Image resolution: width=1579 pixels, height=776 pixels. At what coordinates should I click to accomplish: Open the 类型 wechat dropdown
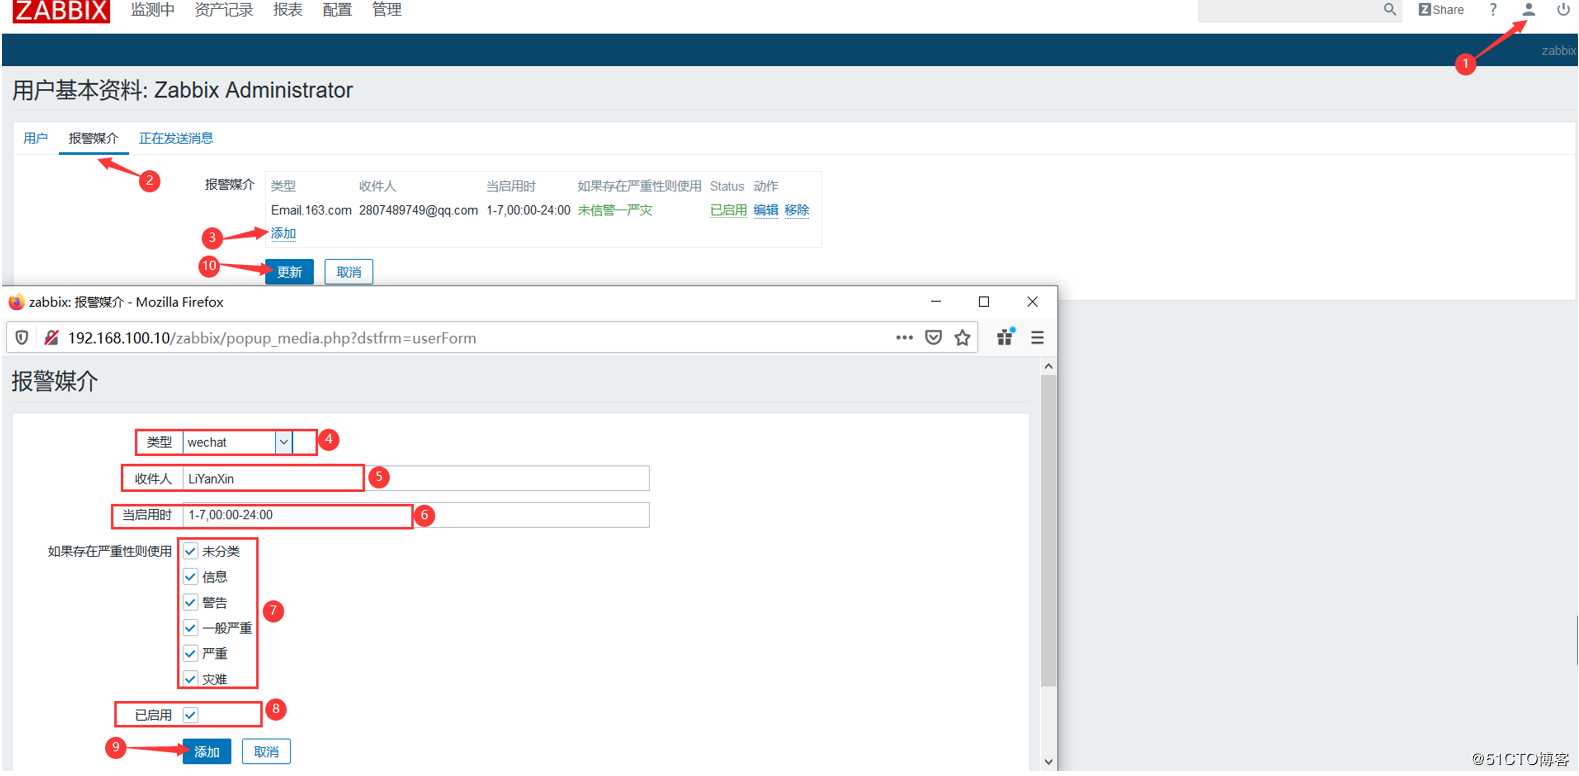(x=238, y=442)
